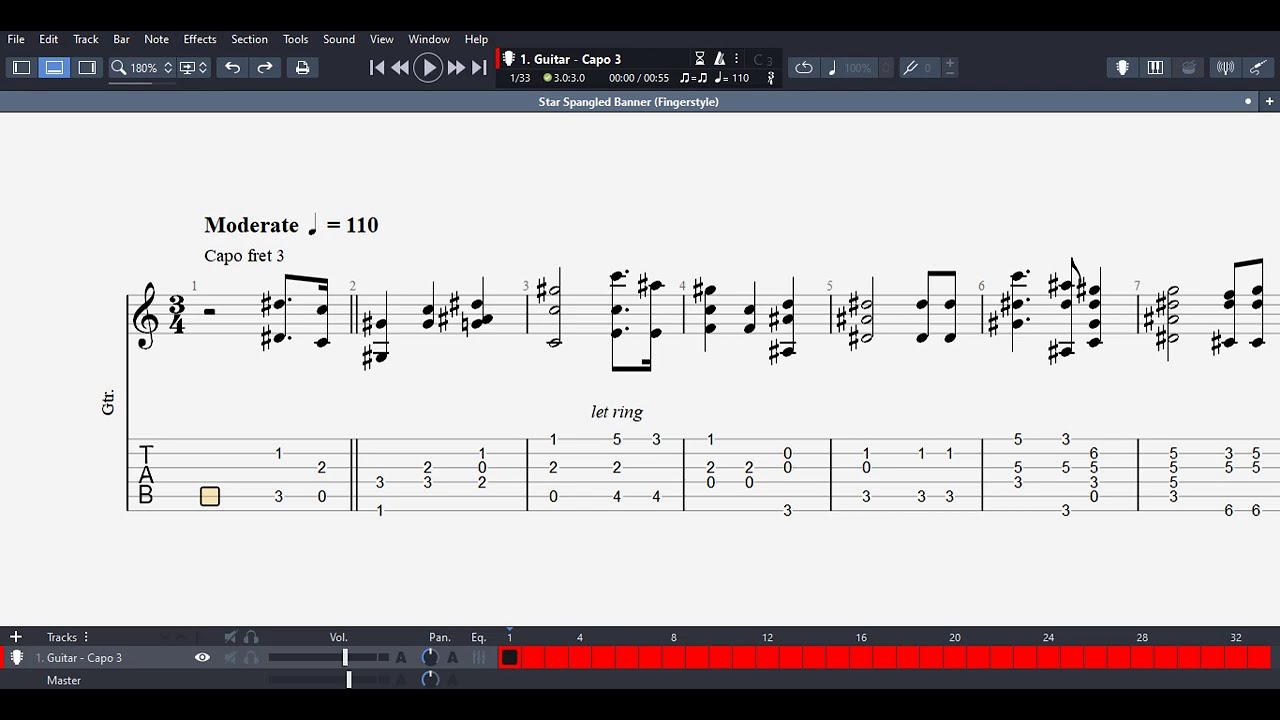Screen dimensions: 1280x720
Task: Click the 1. Guitar - Capo 3 track title
Action: click(x=570, y=59)
